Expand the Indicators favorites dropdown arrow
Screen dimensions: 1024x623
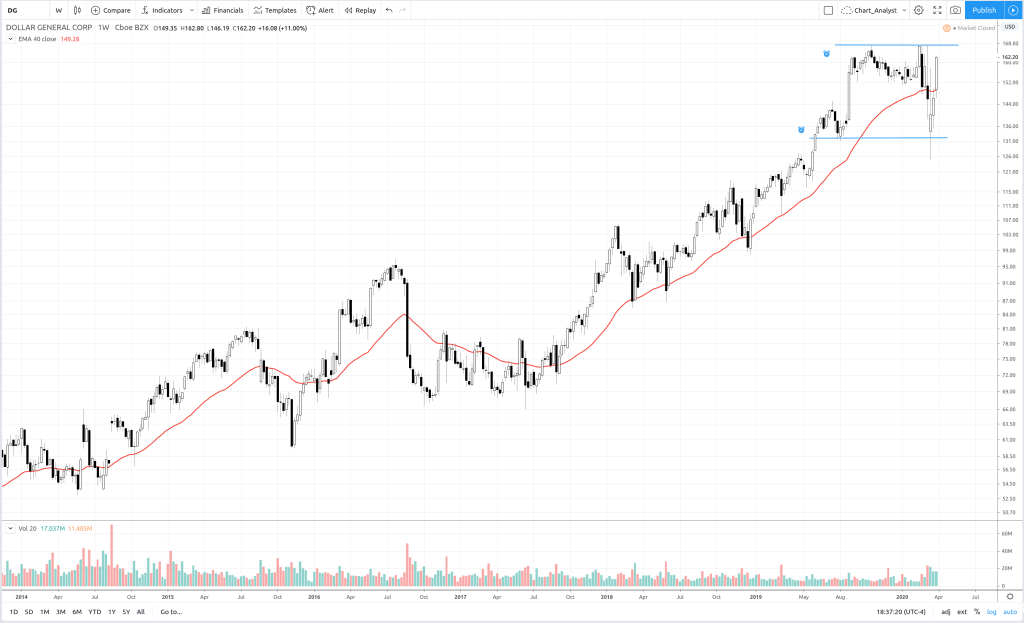click(189, 10)
